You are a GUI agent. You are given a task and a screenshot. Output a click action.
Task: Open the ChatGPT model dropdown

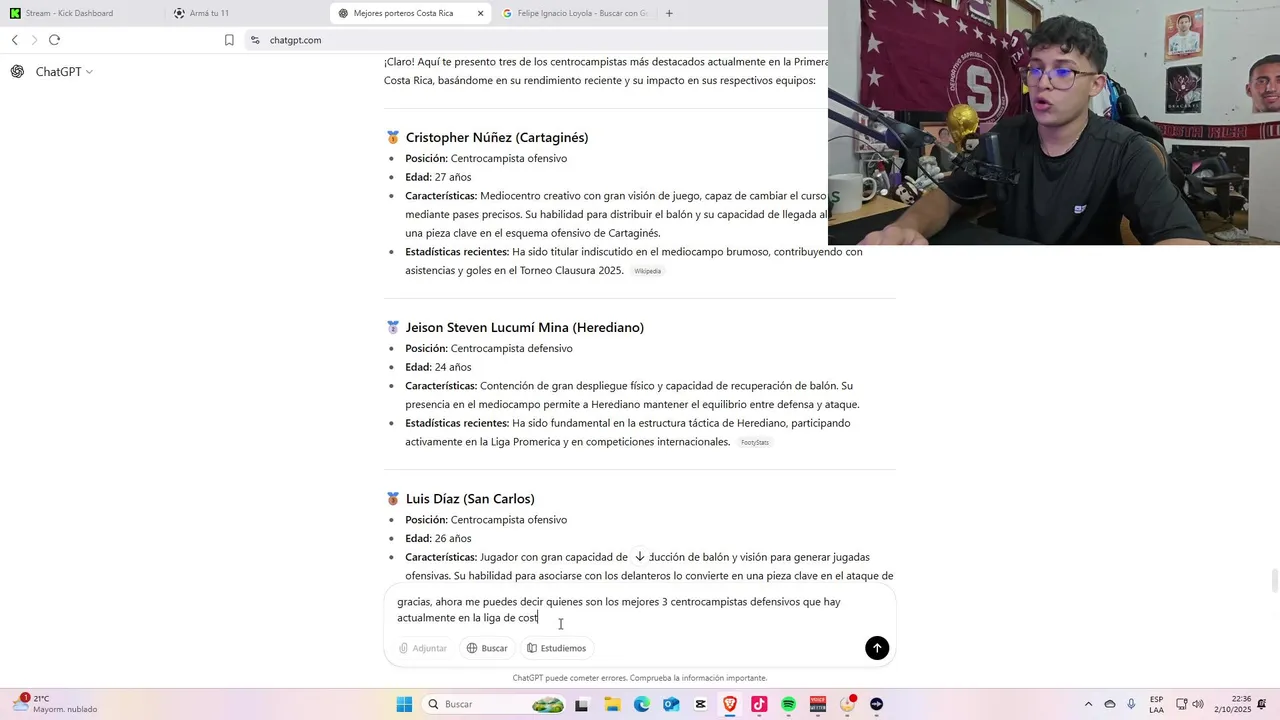tap(64, 72)
